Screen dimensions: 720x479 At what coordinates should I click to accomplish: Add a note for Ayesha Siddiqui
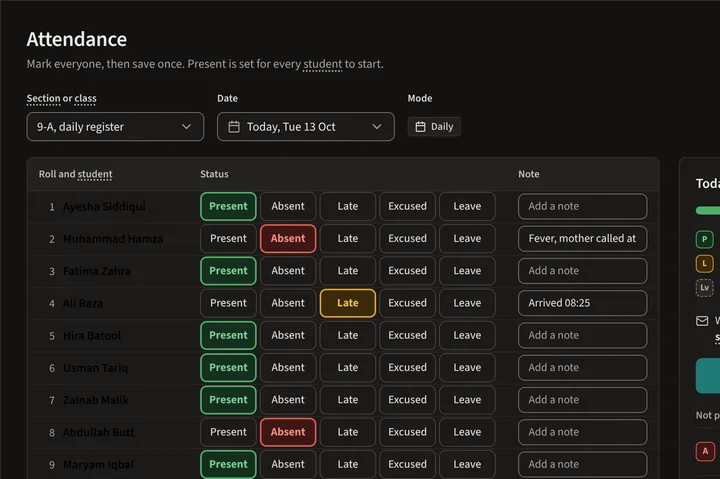point(583,206)
